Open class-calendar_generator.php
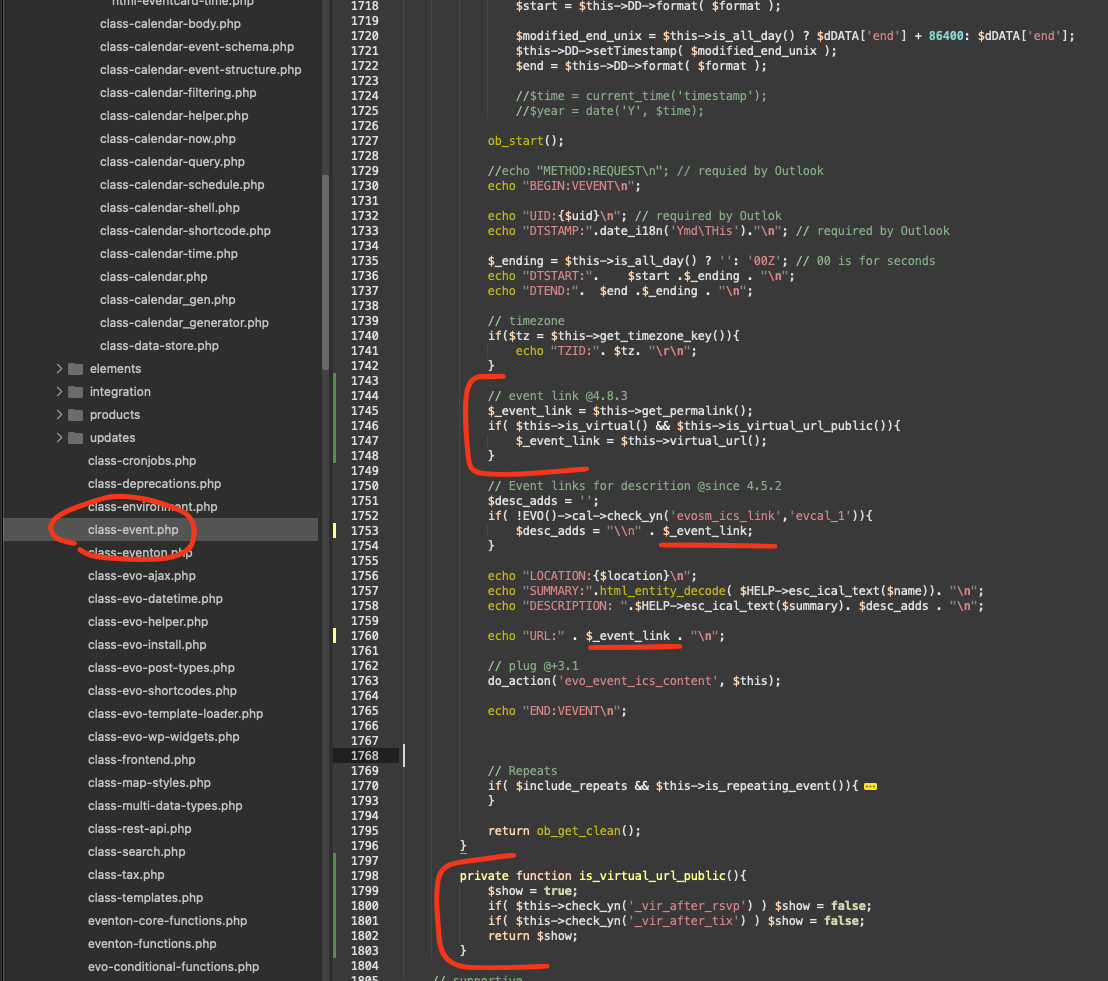The width and height of the screenshot is (1108, 981). coord(184,322)
